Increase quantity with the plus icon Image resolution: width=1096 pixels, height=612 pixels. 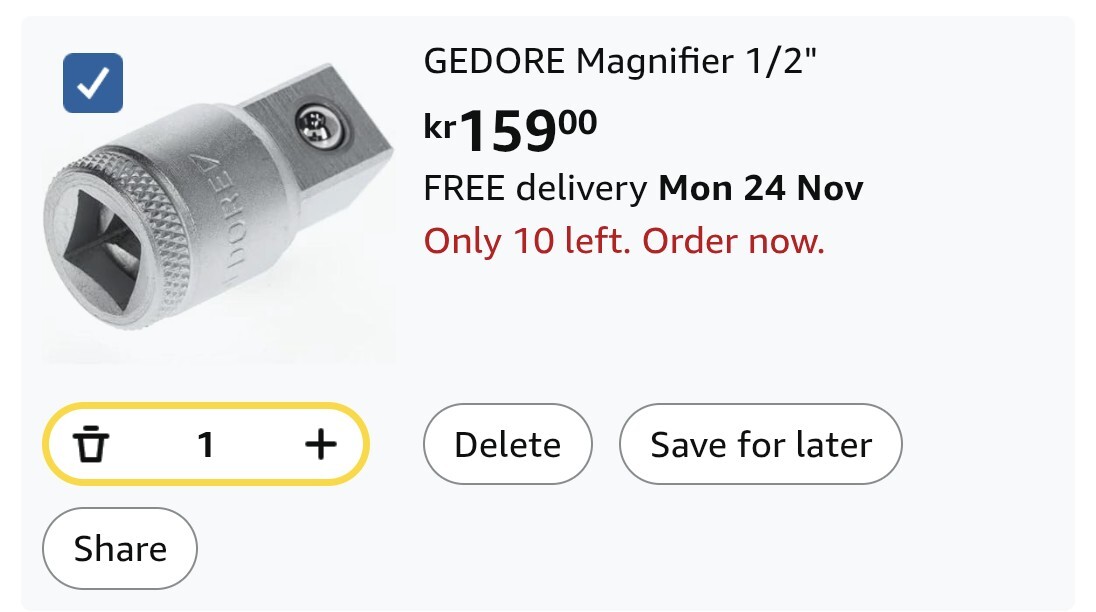(x=320, y=444)
